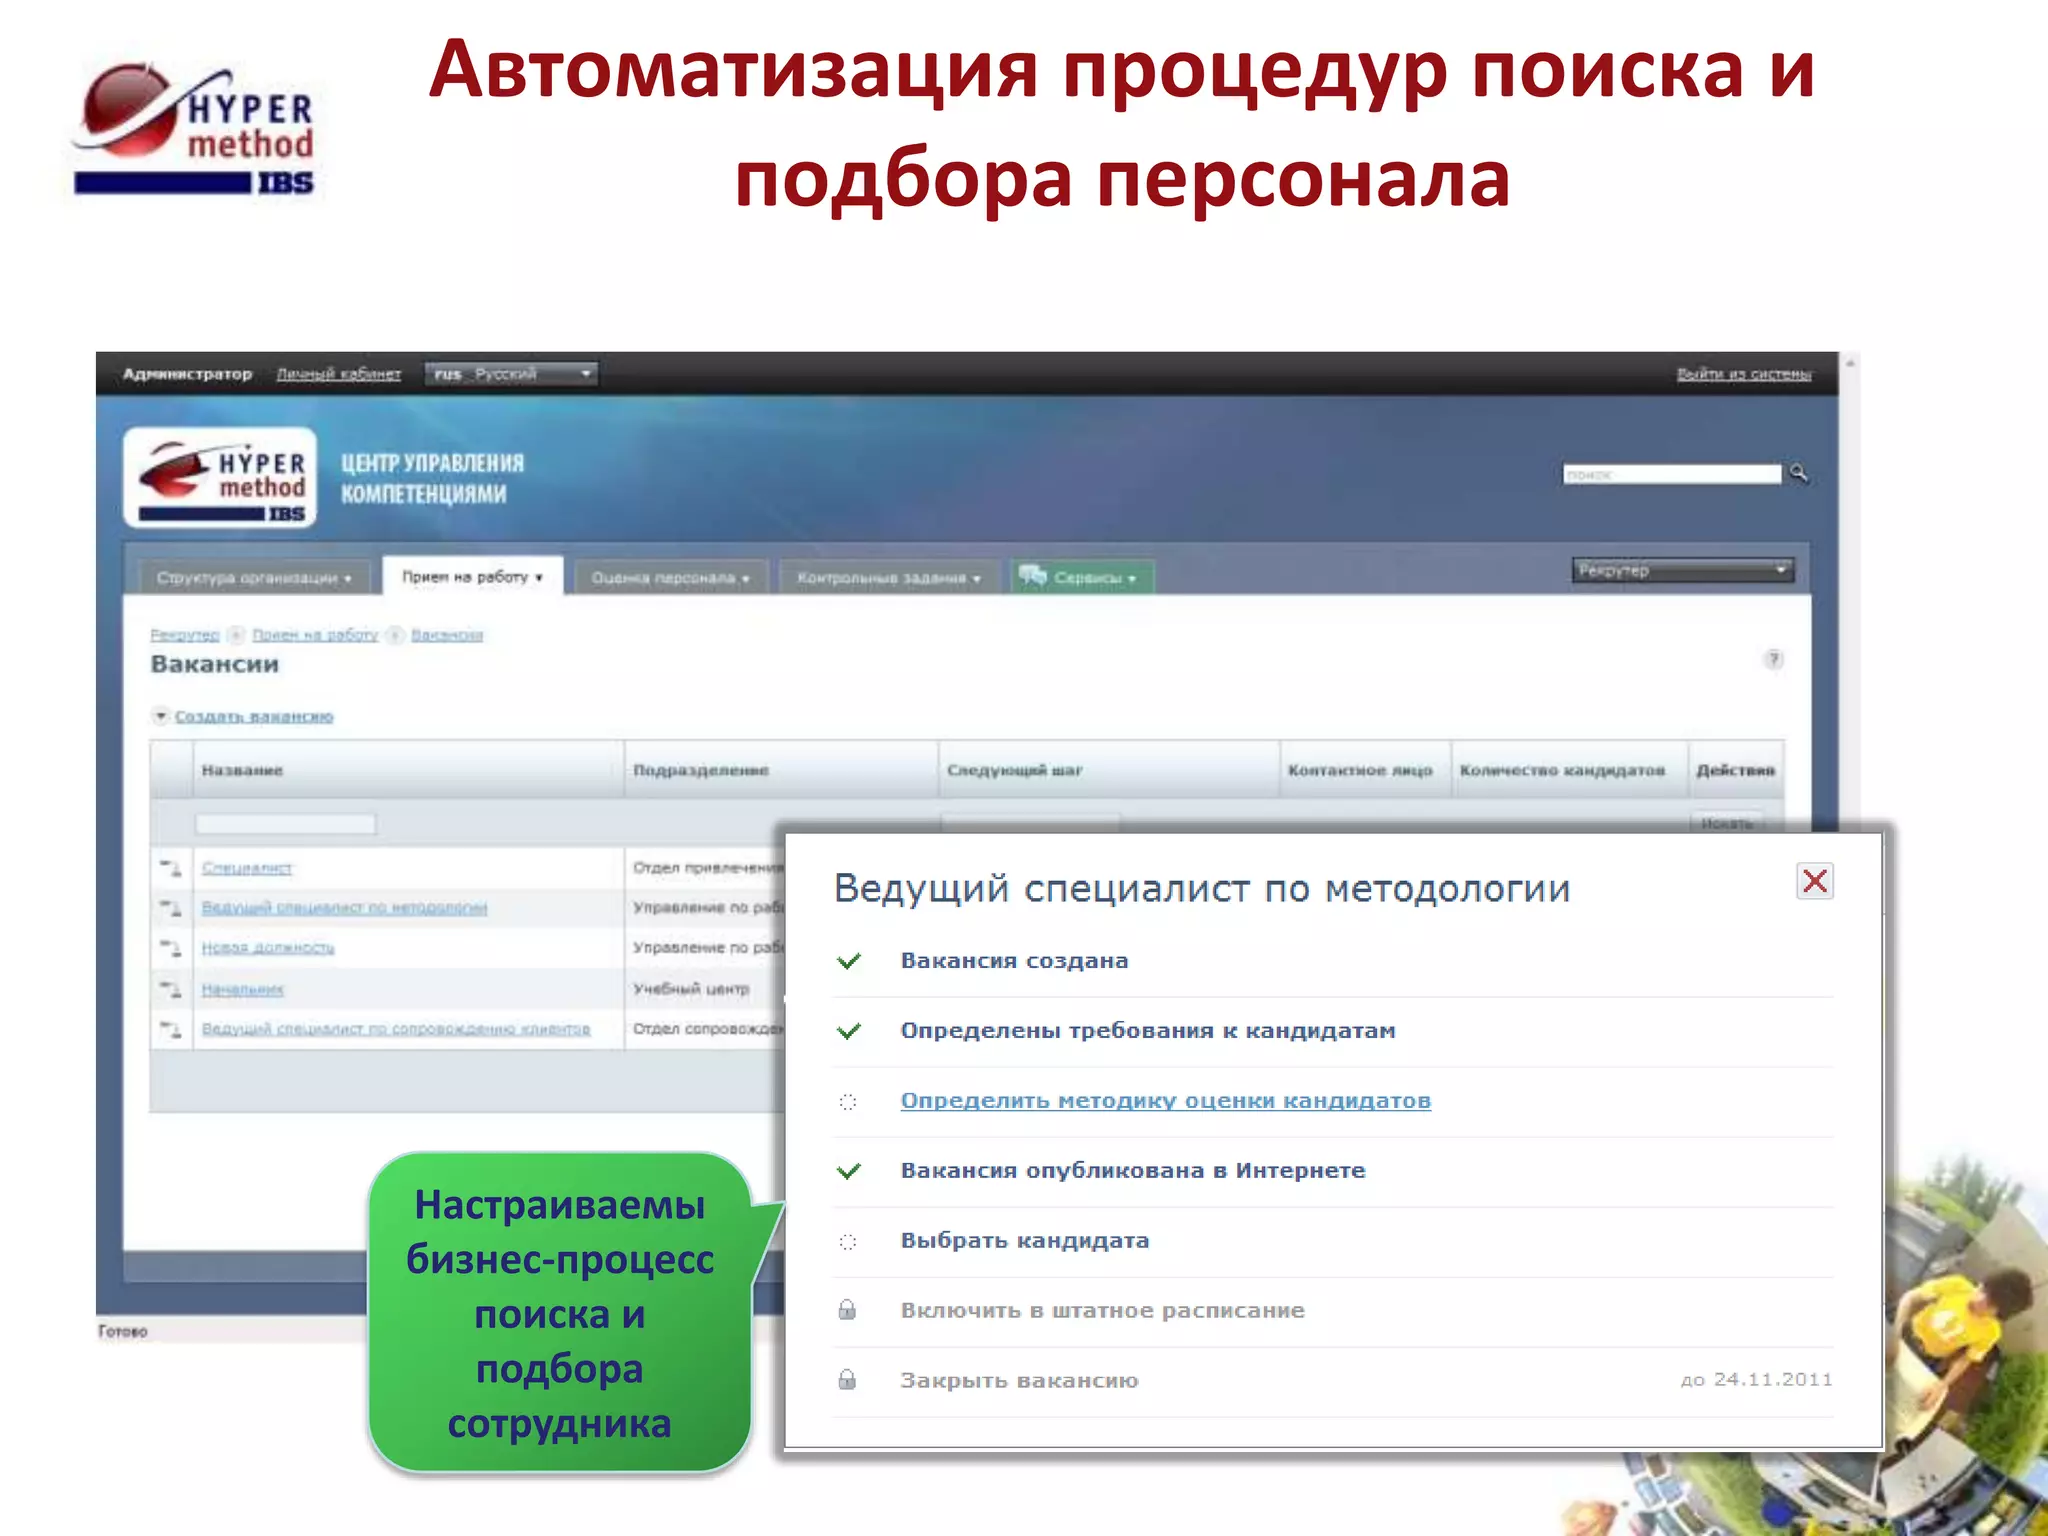This screenshot has height=1536, width=2048.
Task: Click Определить методику оценки кандидатов link
Action: [x=1165, y=1101]
